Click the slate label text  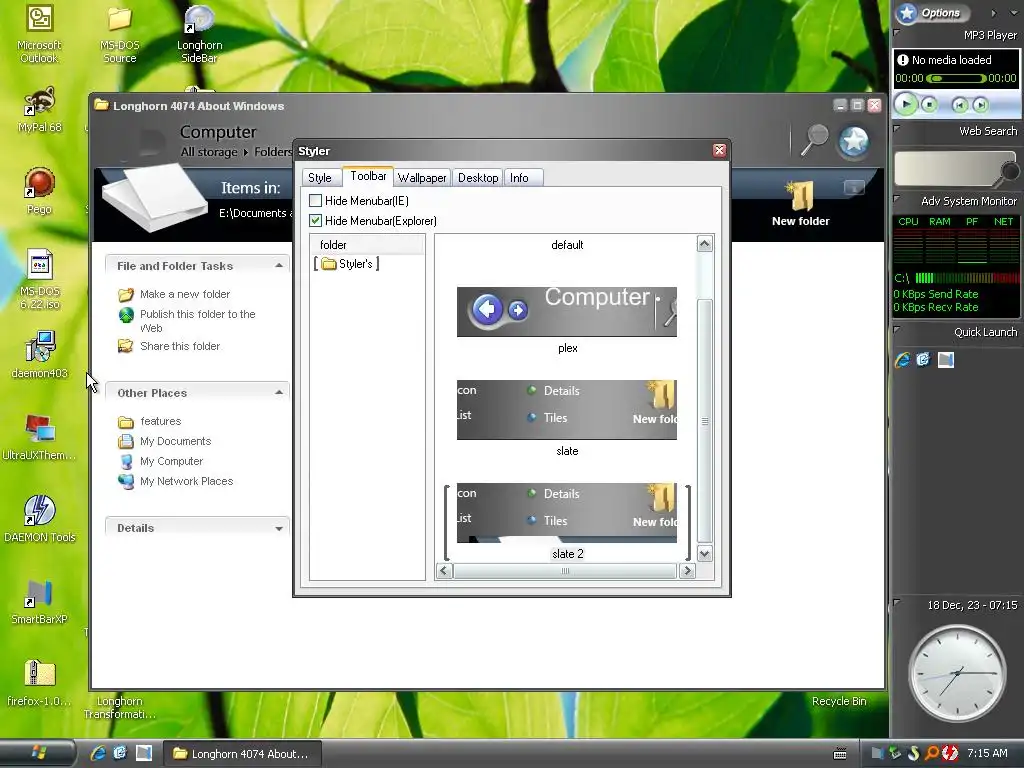(x=567, y=451)
